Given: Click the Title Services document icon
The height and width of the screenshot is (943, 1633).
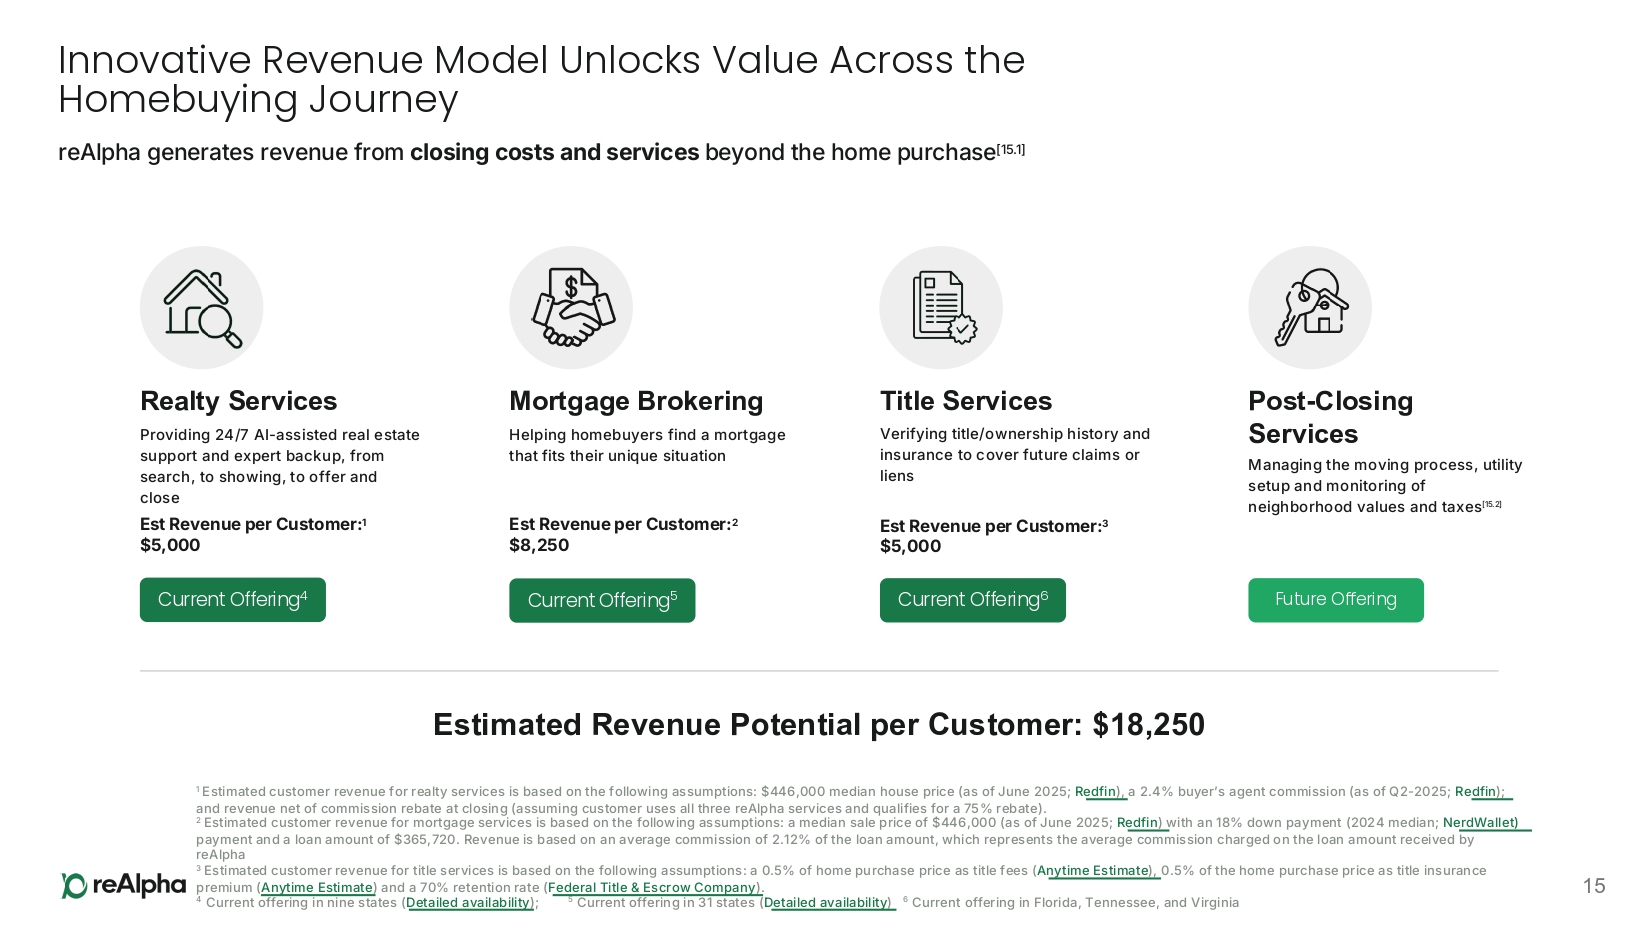Looking at the screenshot, I should pos(941,308).
